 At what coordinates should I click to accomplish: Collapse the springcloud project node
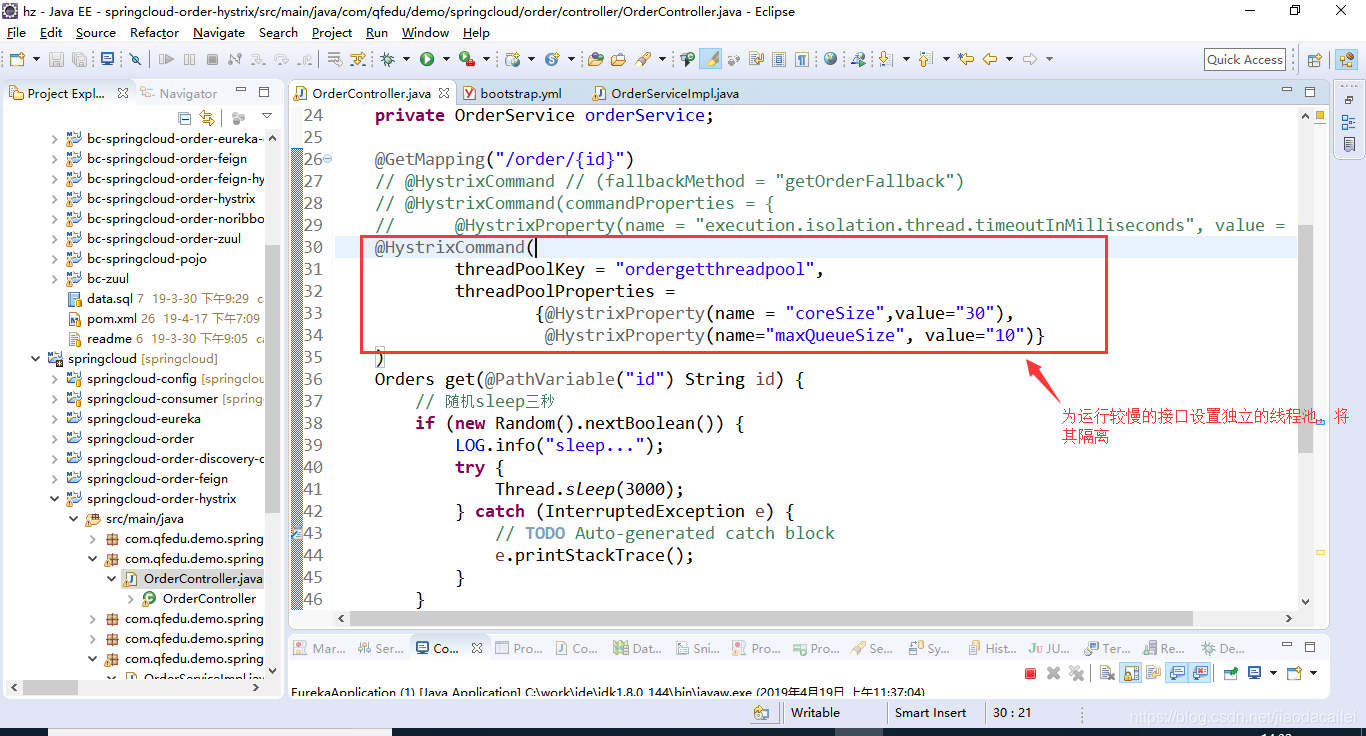tap(36, 359)
